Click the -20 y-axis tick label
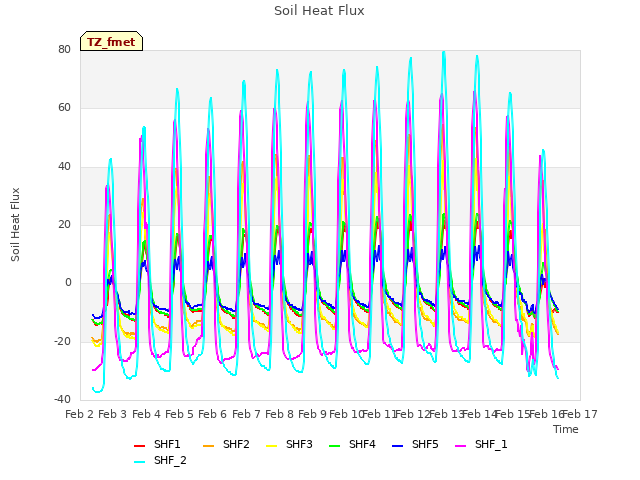640x480 pixels. 62,341
